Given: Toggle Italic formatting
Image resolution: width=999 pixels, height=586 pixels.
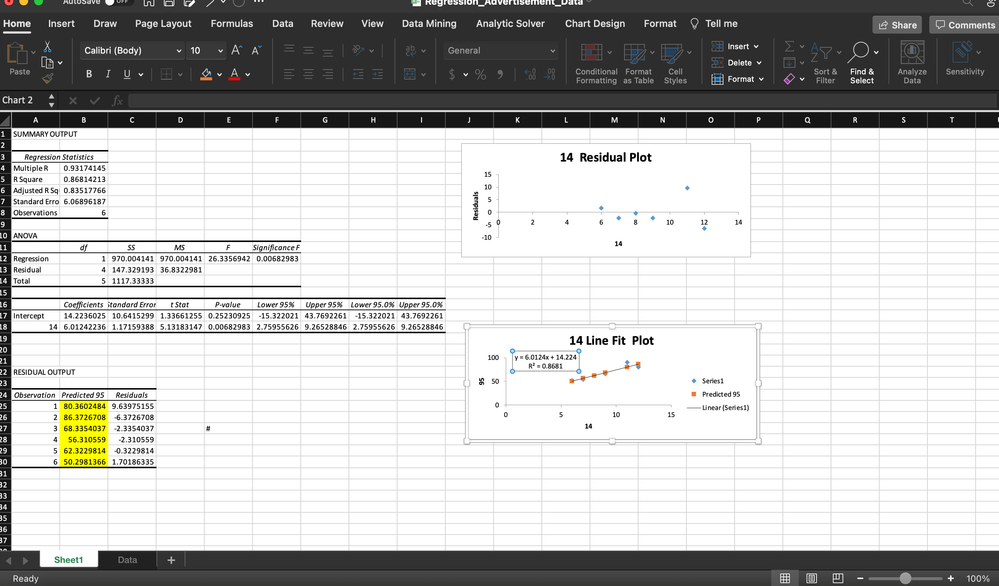Looking at the screenshot, I should (x=108, y=74).
